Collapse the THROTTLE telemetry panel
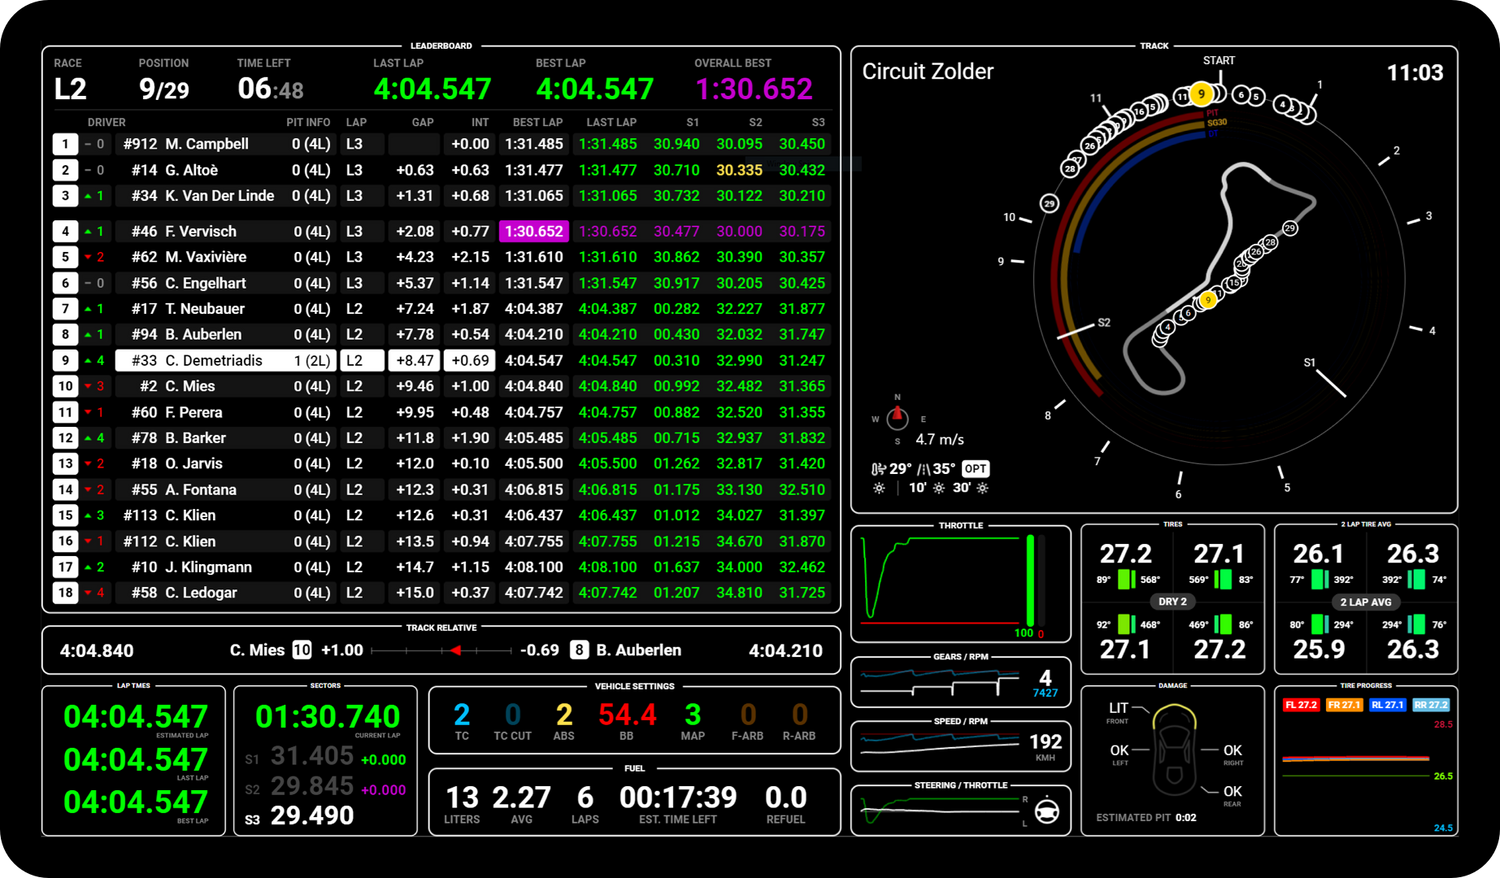The image size is (1500, 878). click(961, 525)
